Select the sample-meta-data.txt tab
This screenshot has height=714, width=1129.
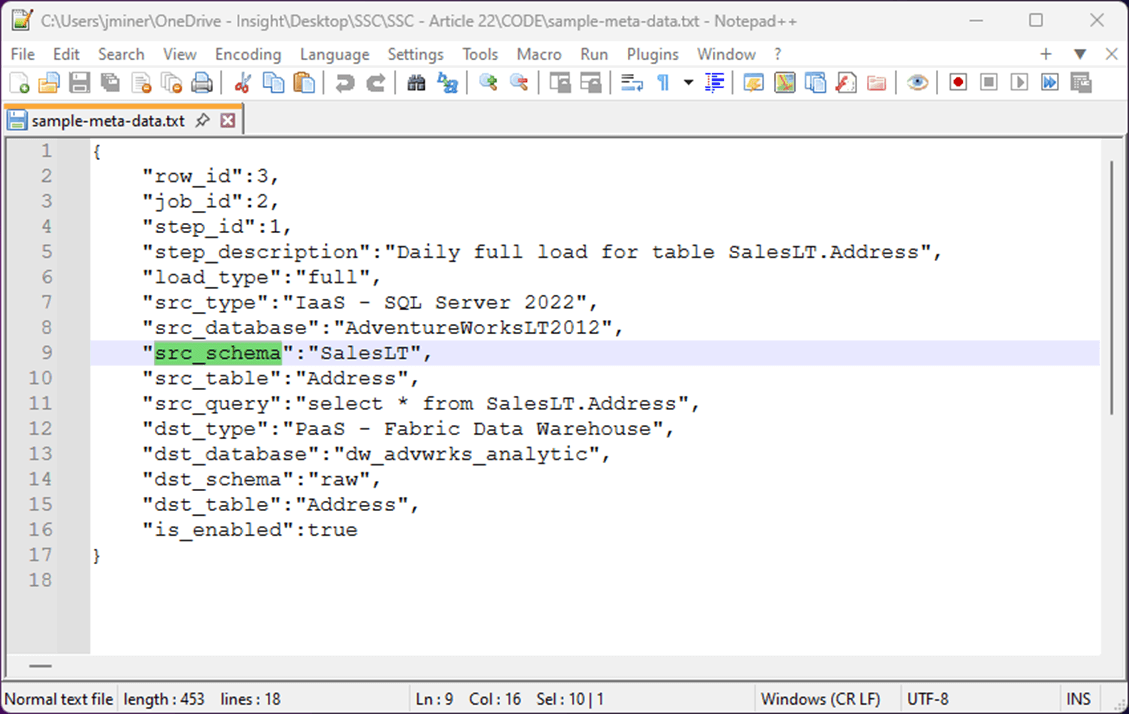108,121
